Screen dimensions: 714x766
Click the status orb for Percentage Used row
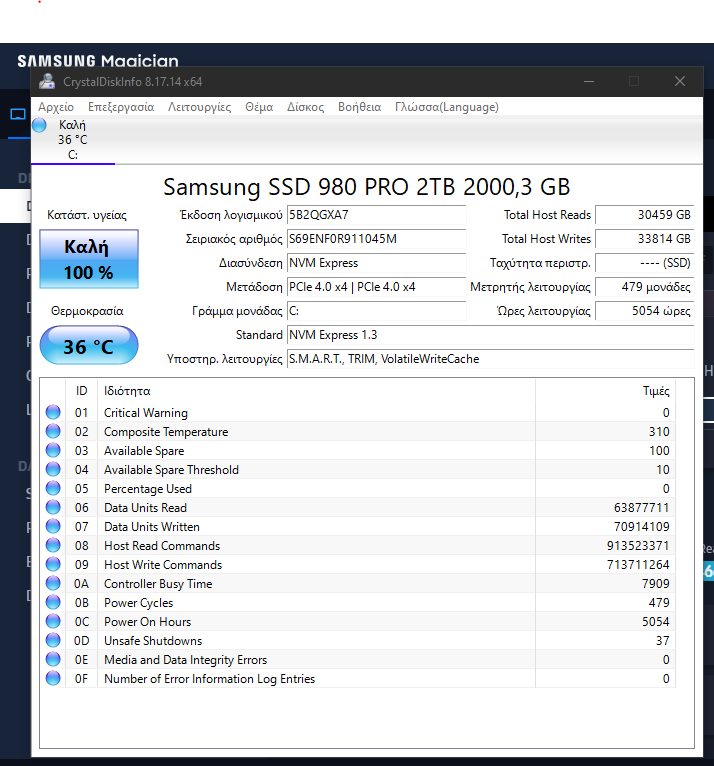pyautogui.click(x=53, y=489)
